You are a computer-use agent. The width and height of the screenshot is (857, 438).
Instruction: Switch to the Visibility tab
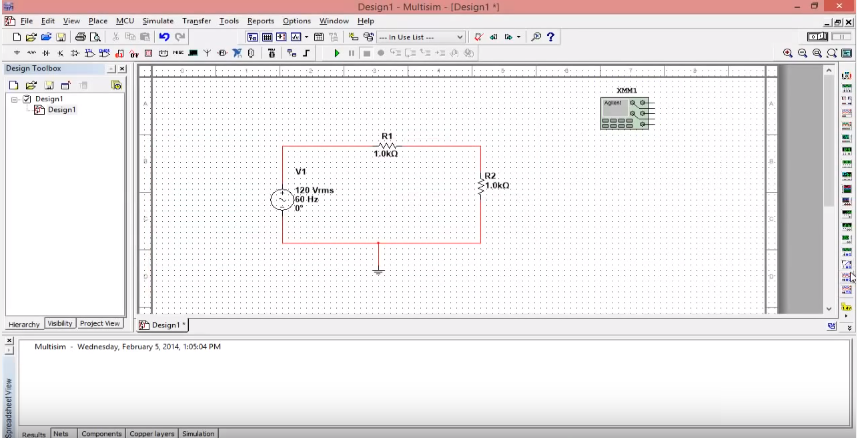click(x=60, y=324)
